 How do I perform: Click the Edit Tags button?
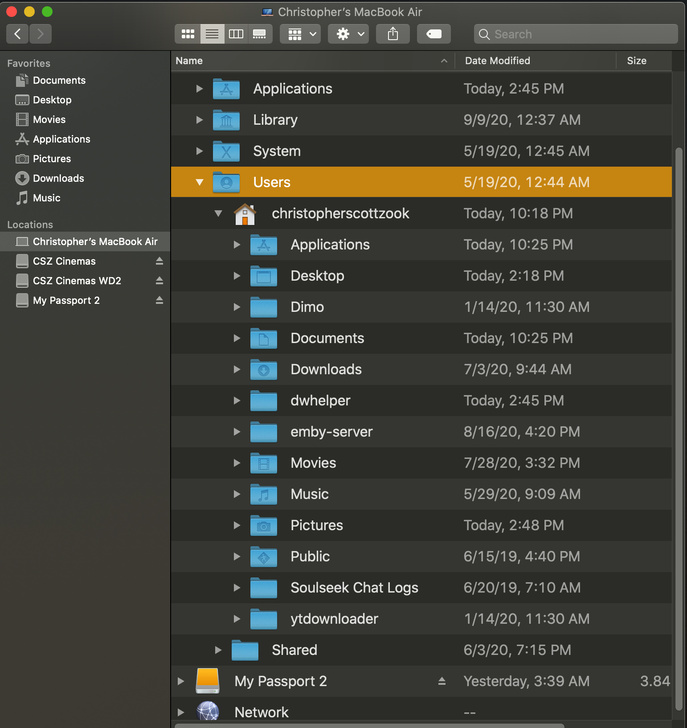434,34
